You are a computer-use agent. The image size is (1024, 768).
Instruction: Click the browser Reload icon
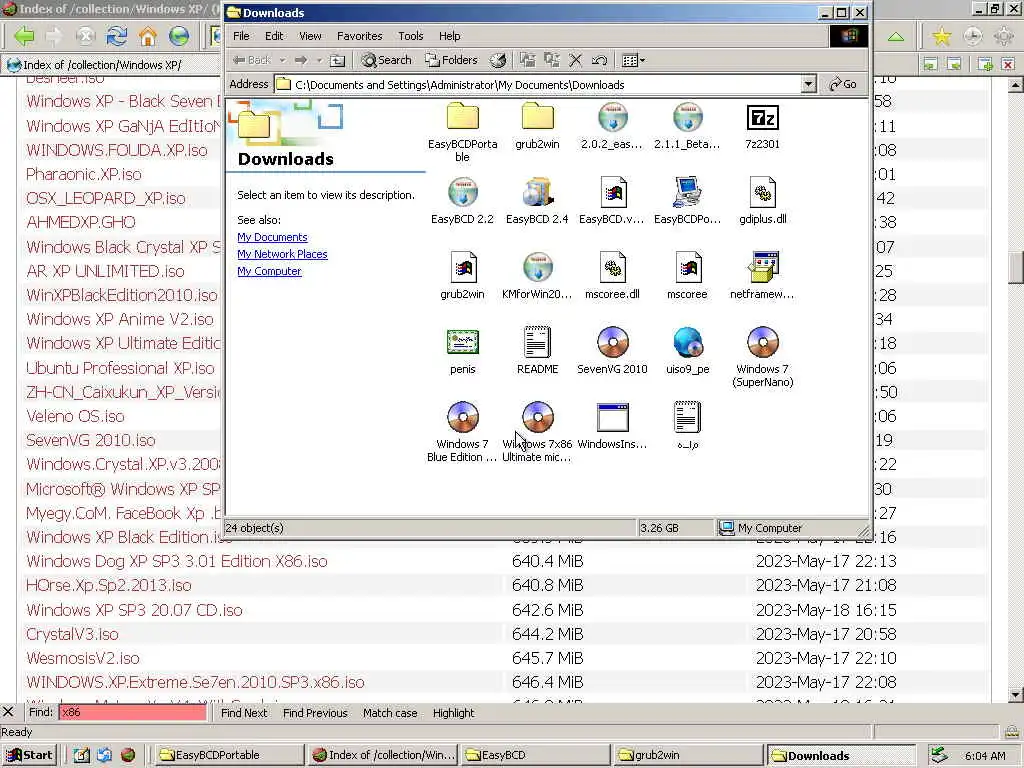117,36
